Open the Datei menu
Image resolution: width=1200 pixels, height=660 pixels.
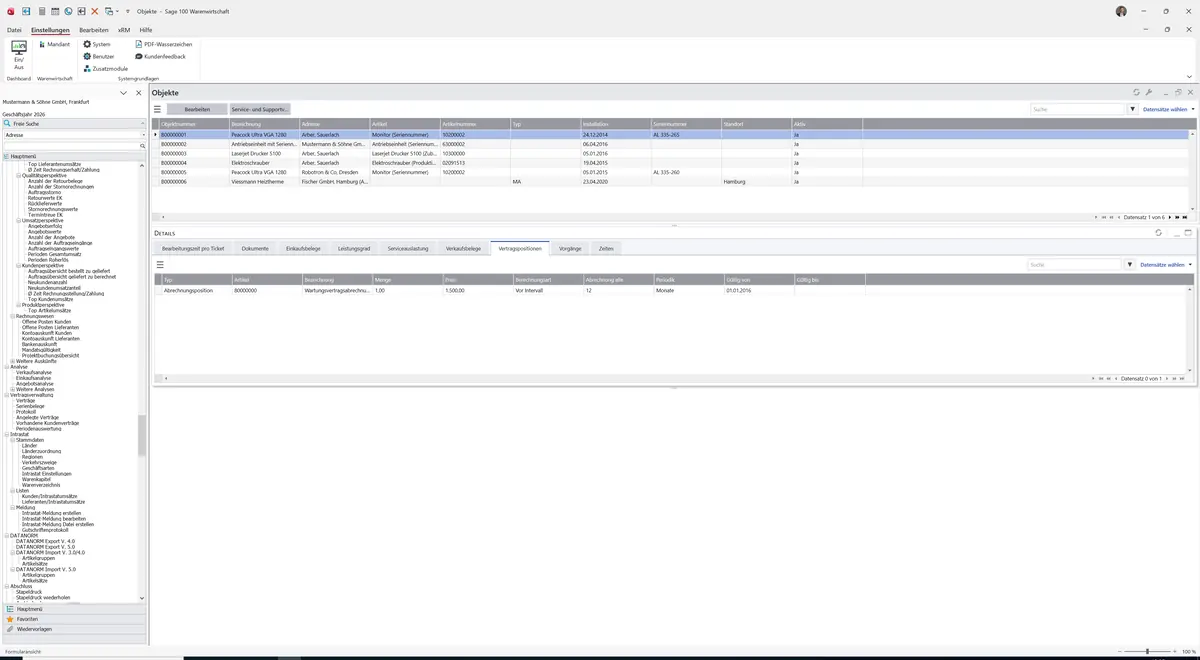click(14, 30)
